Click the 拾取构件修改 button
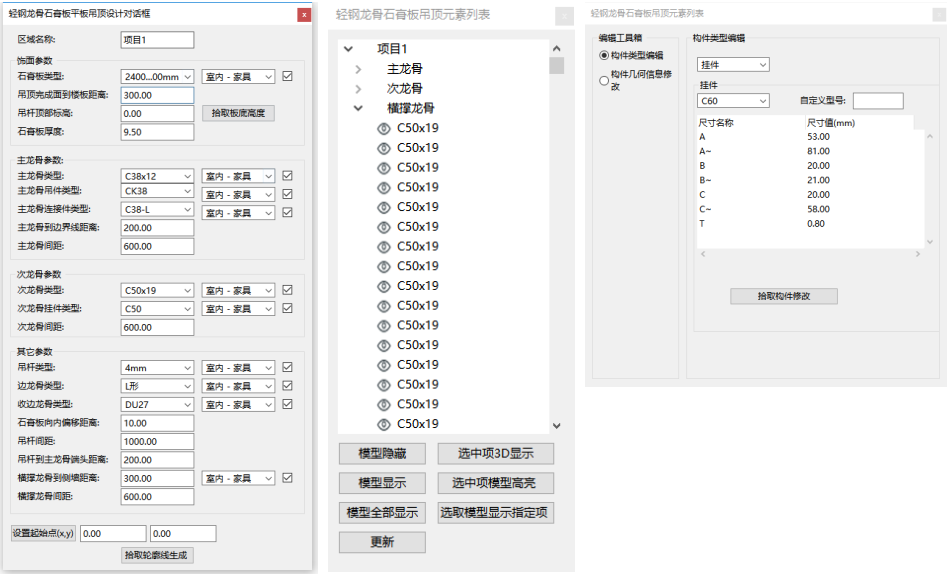Image resolution: width=950 pixels, height=574 pixels. coord(784,296)
